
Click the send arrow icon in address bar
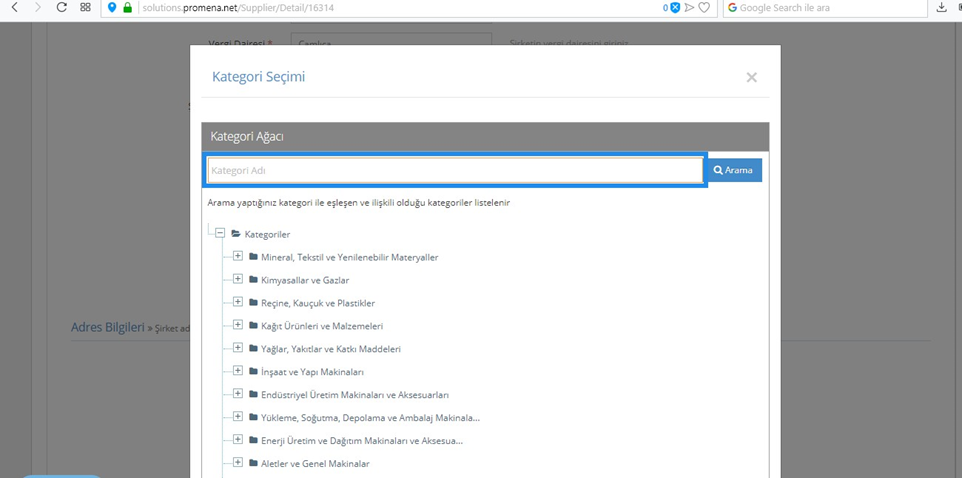point(690,8)
